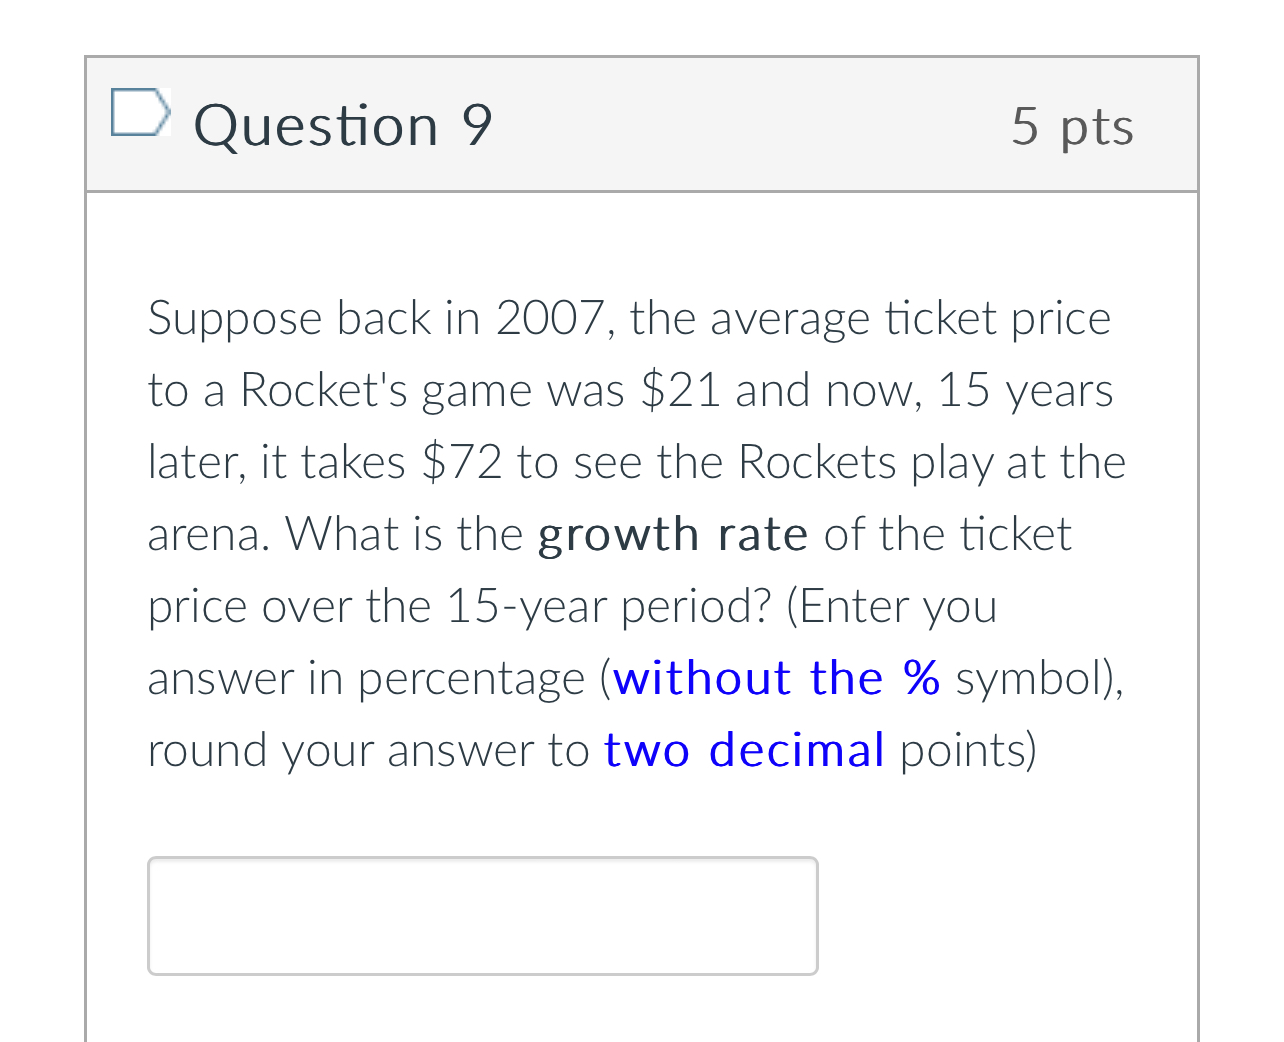Click the bold phrase 'growth rate' in the question
The image size is (1284, 1042).
coord(673,534)
